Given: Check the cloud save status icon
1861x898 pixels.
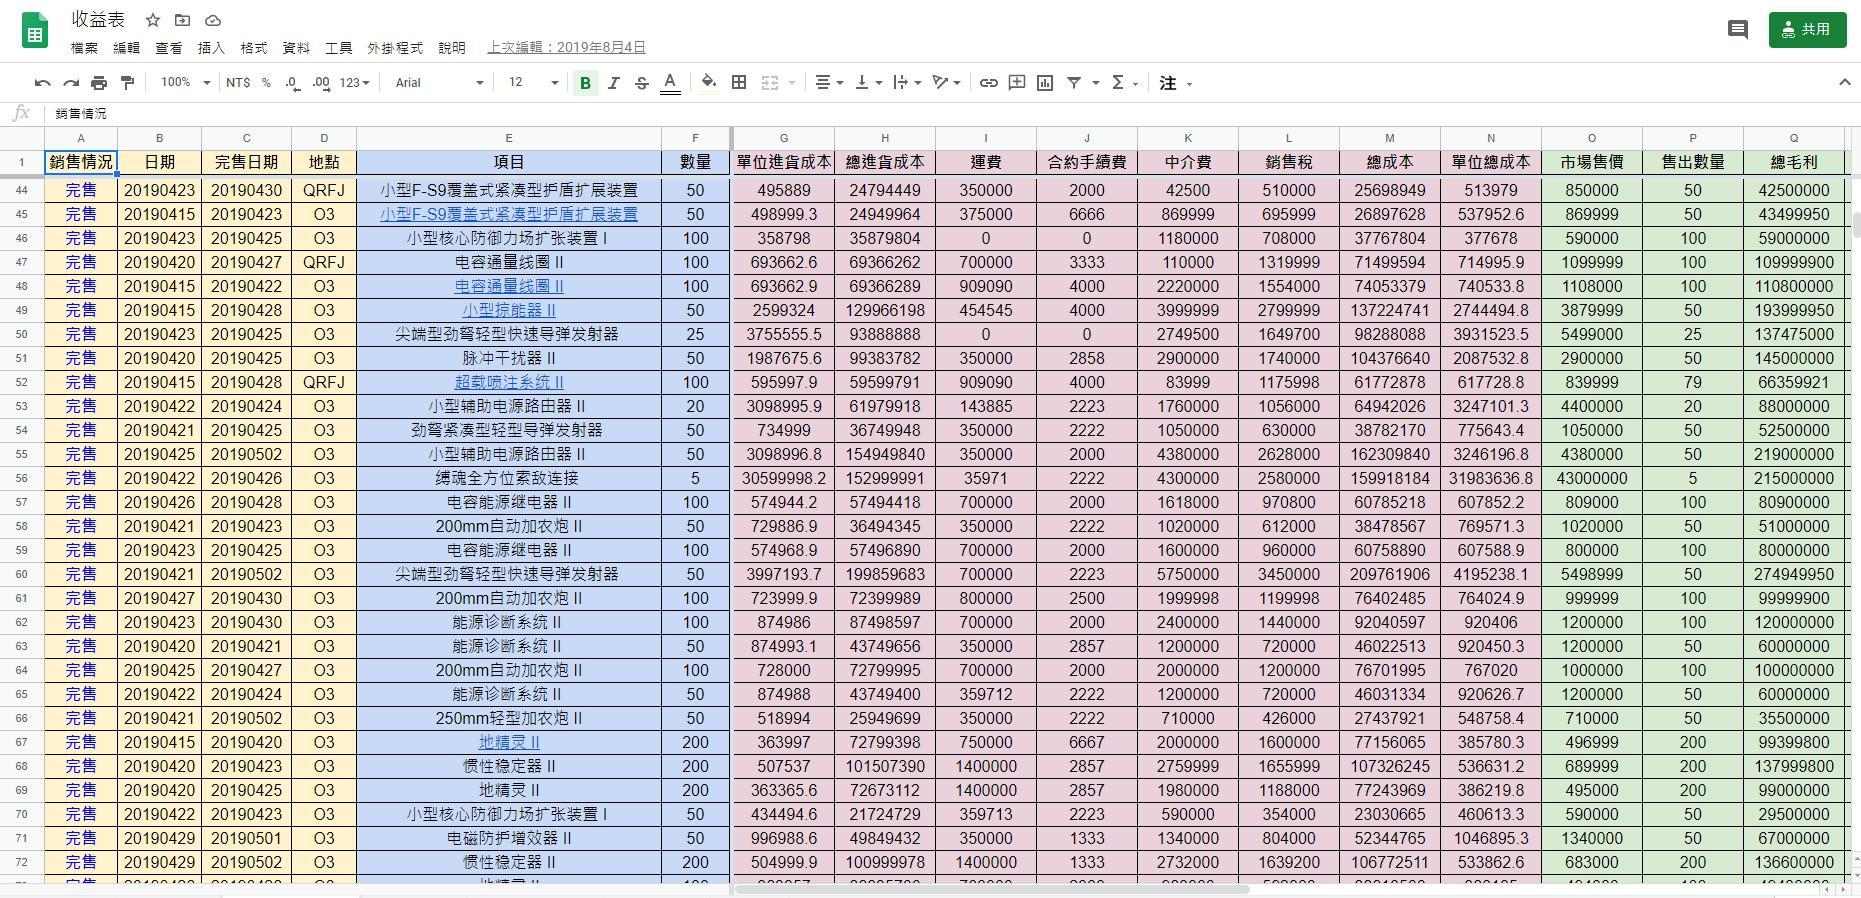Looking at the screenshot, I should pos(212,20).
